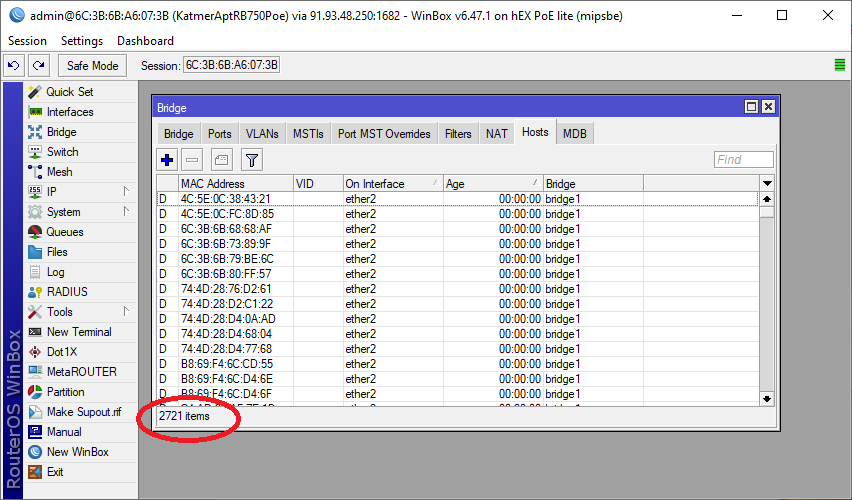The image size is (852, 500).
Task: Select the Hosts tab
Action: 535,132
